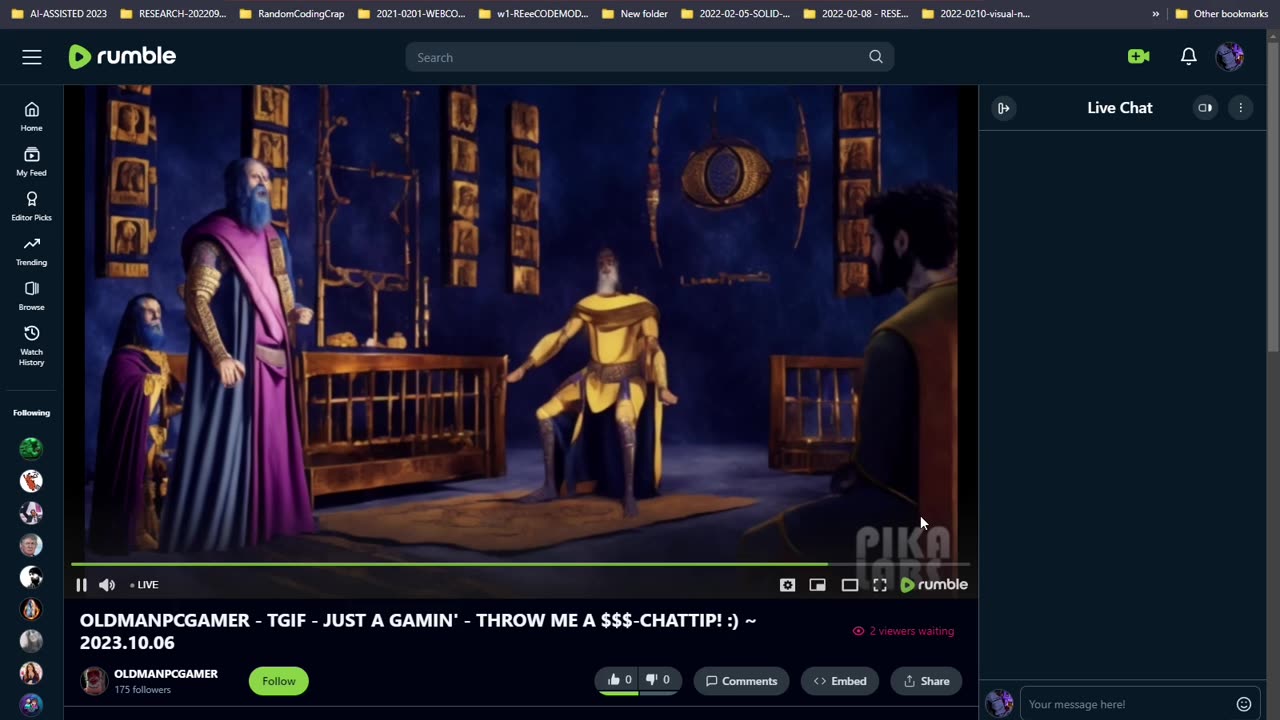This screenshot has width=1280, height=720.
Task: Open Browse in sidebar
Action: 32,296
